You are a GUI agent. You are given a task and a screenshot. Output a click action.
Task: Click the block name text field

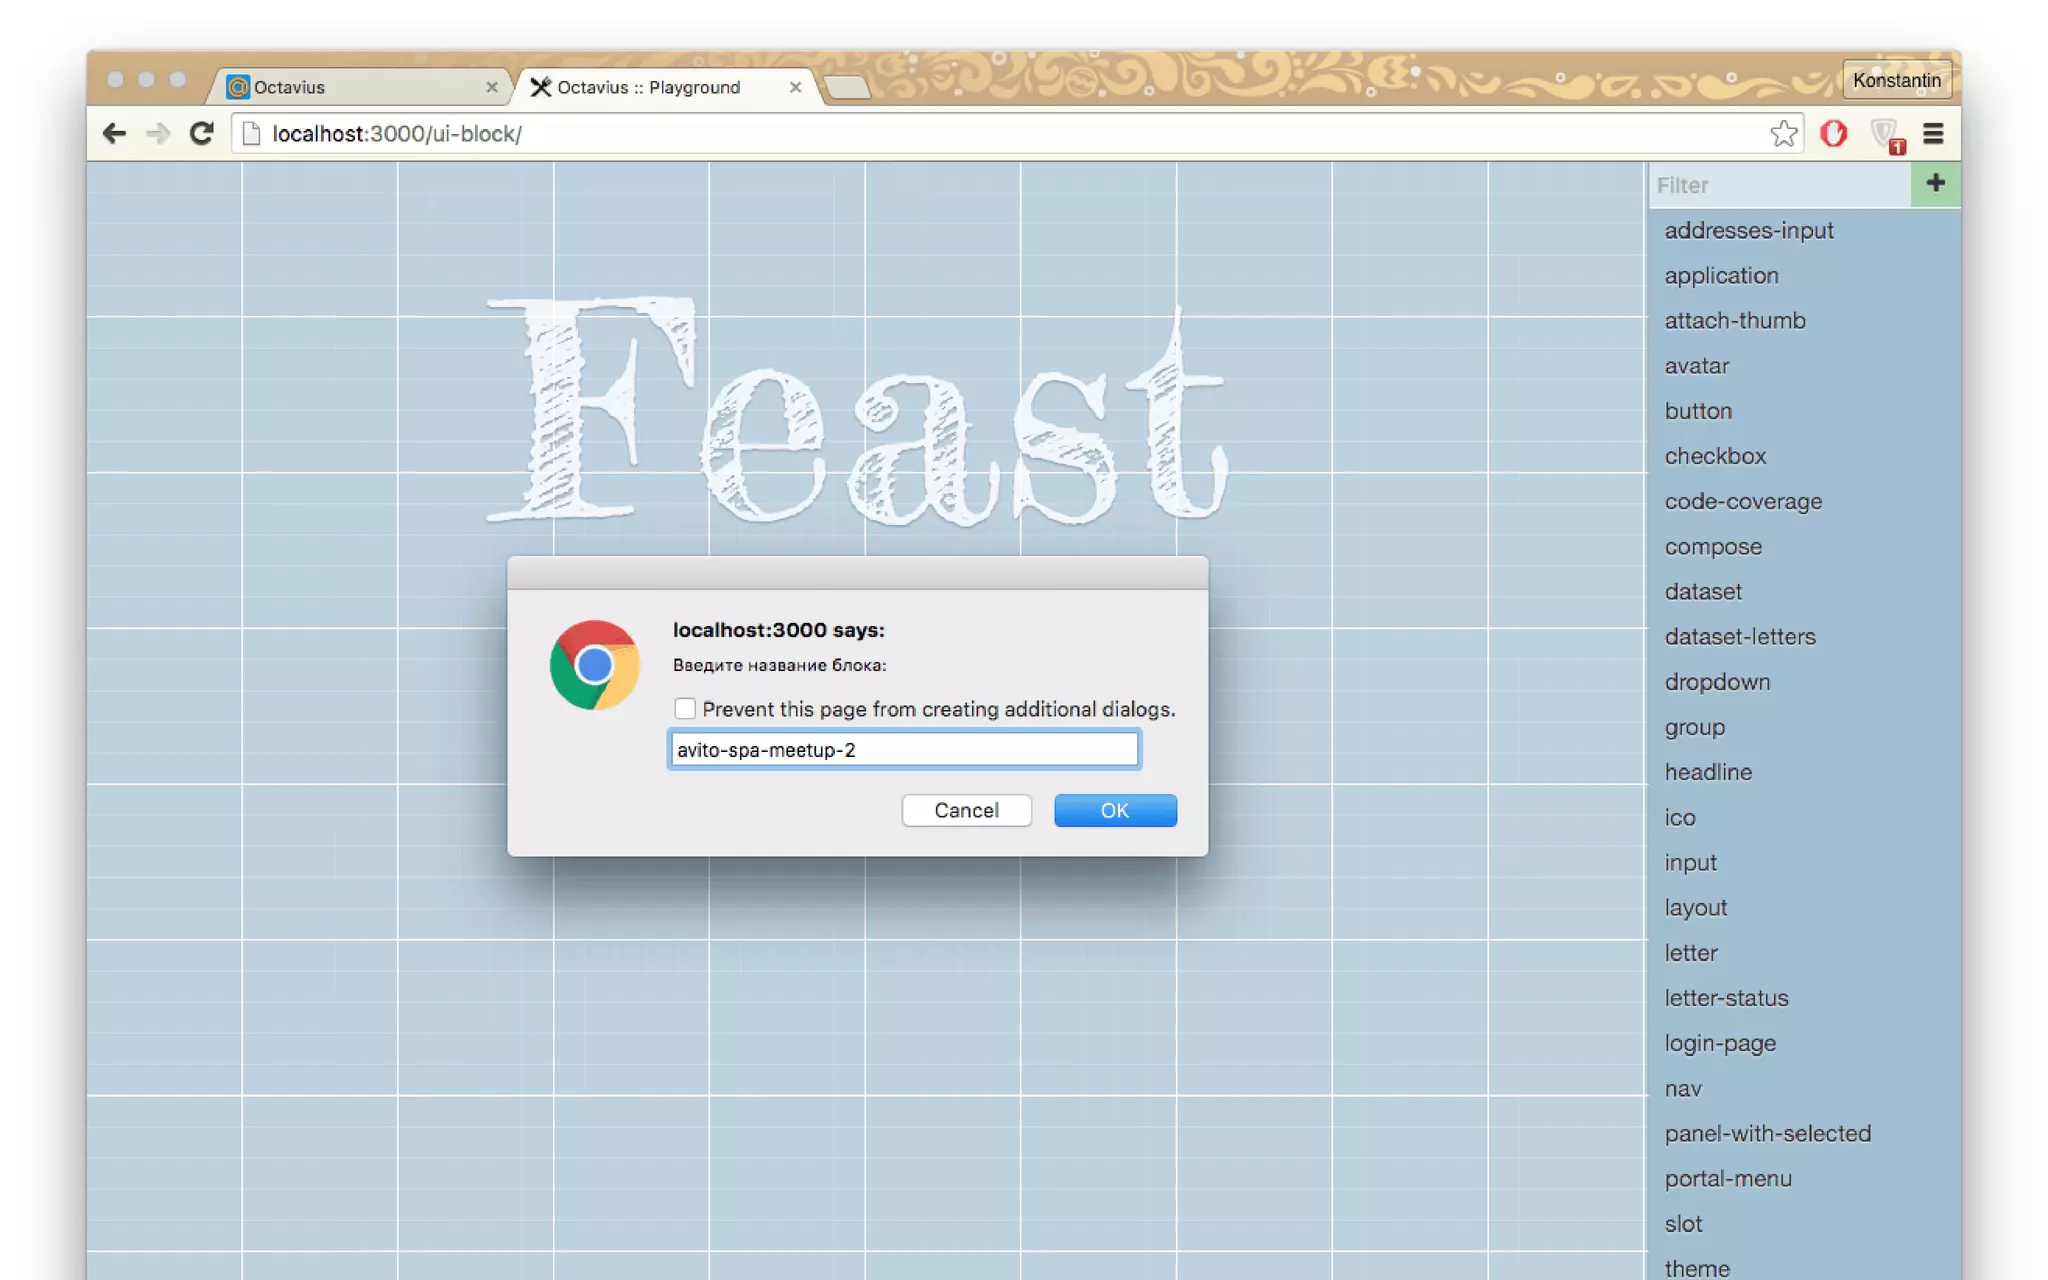coord(903,750)
